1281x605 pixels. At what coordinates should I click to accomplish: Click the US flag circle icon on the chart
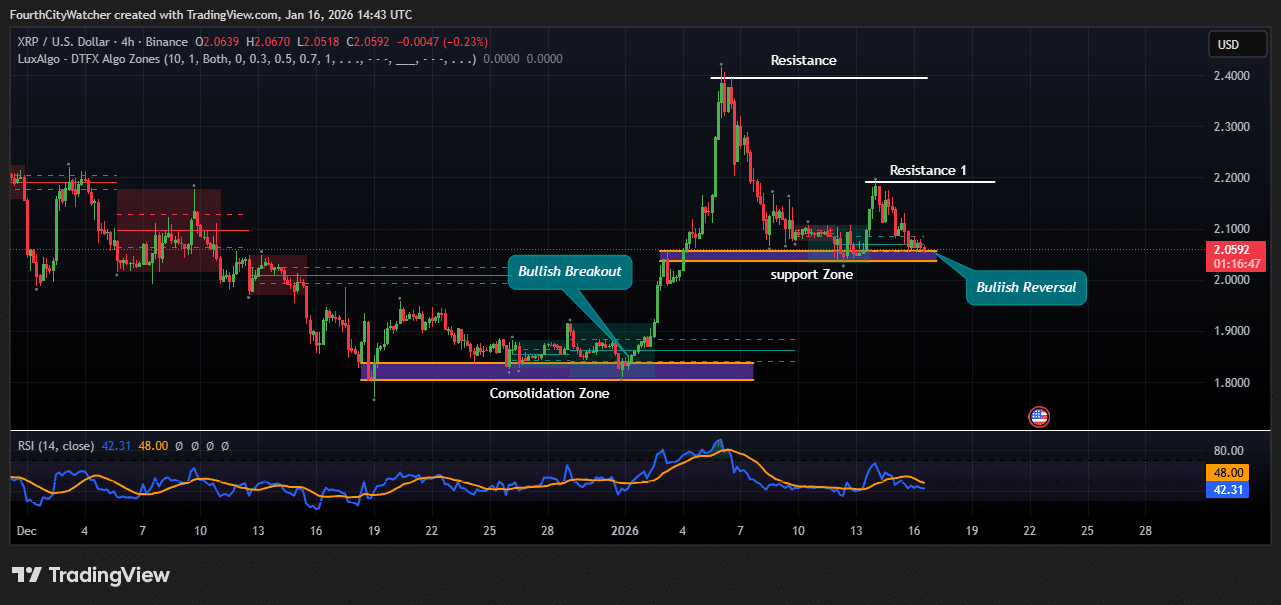(x=1039, y=416)
